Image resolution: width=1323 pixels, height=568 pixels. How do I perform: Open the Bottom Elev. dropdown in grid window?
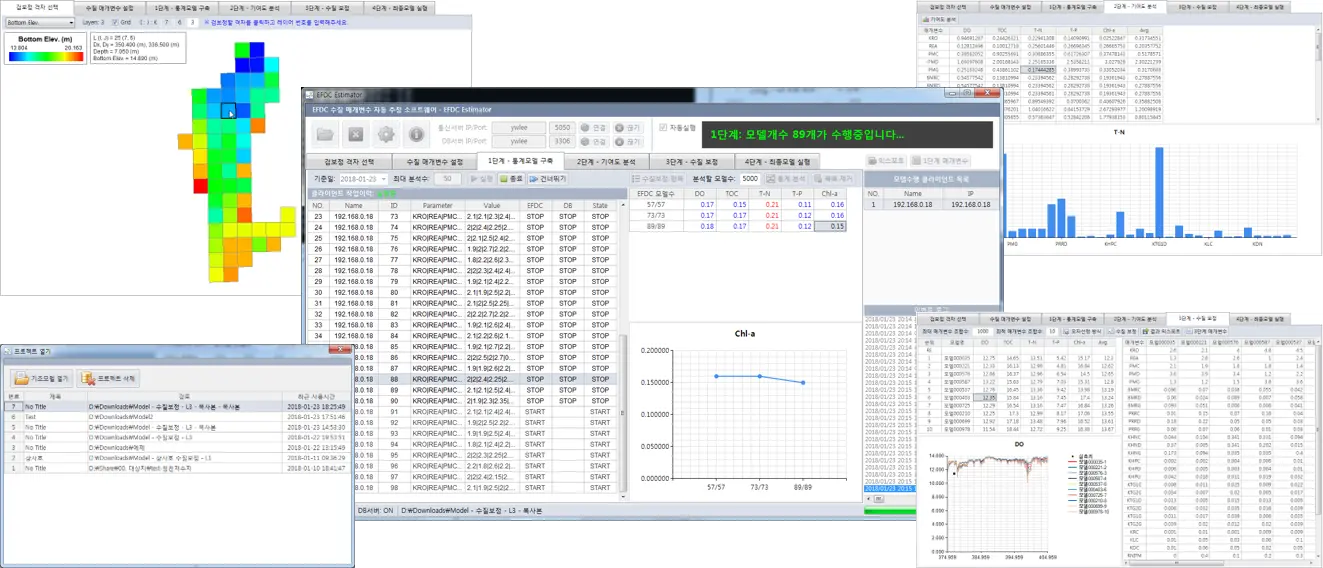click(x=40, y=22)
